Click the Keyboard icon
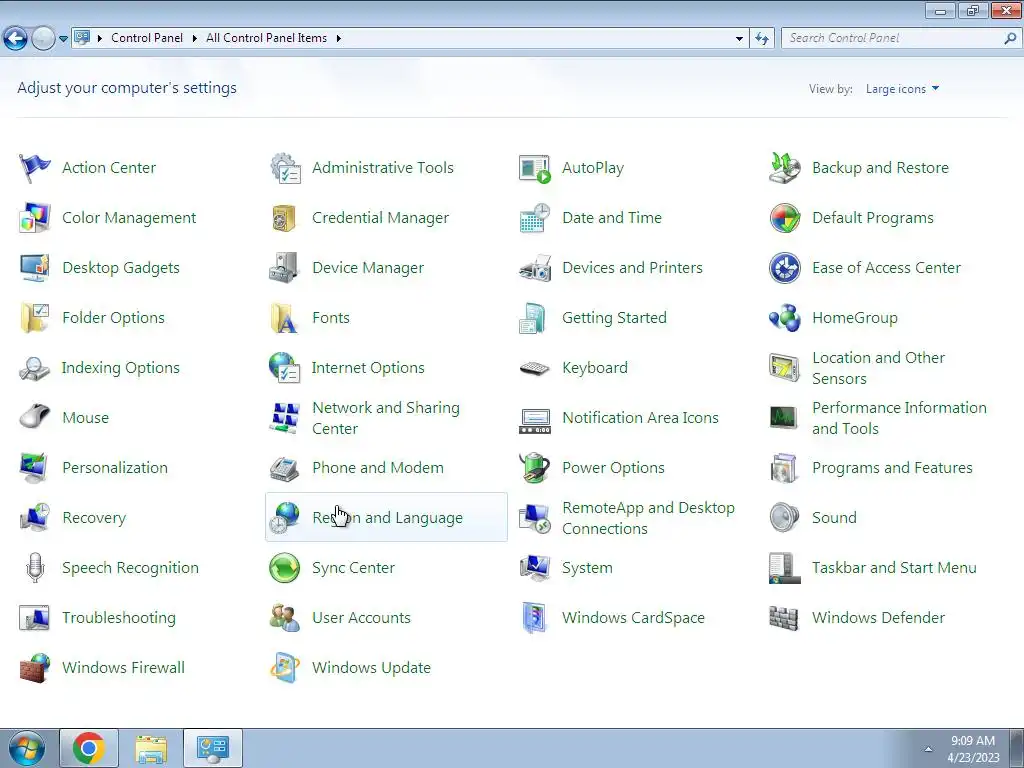 (535, 368)
